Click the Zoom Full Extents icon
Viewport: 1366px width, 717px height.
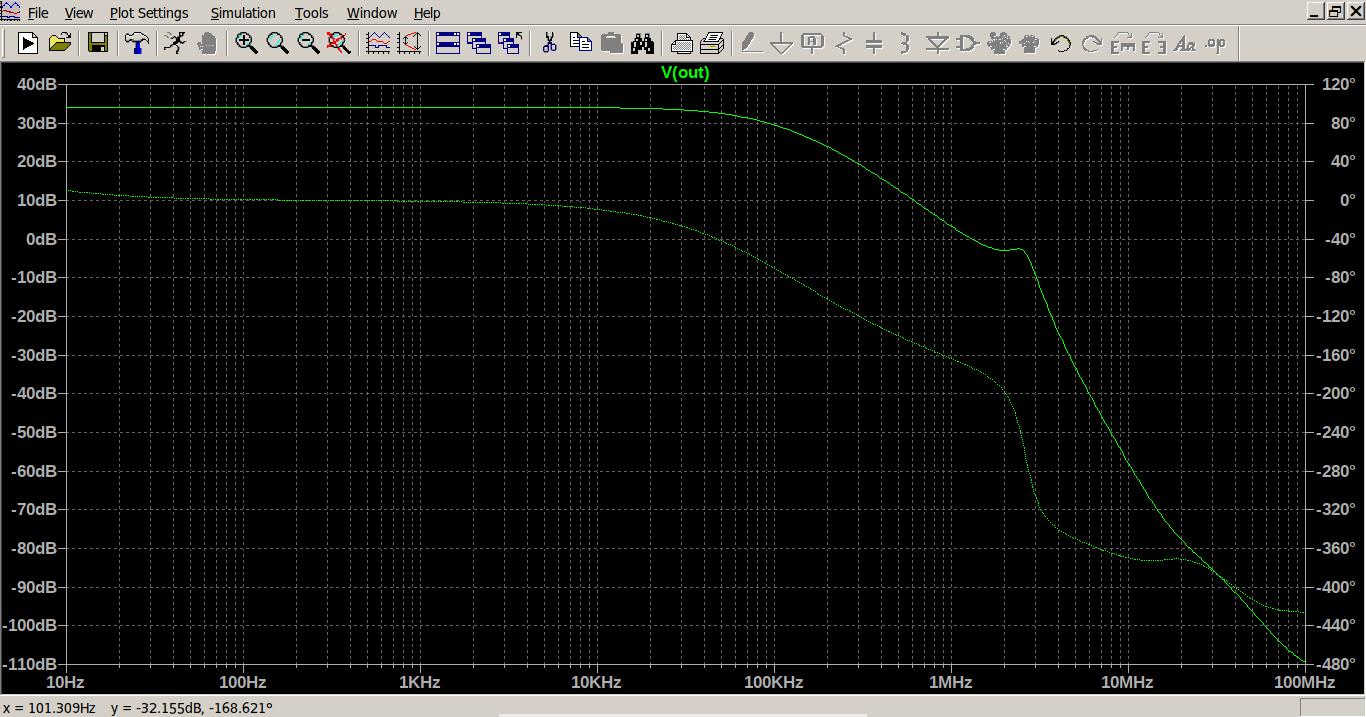tap(339, 43)
